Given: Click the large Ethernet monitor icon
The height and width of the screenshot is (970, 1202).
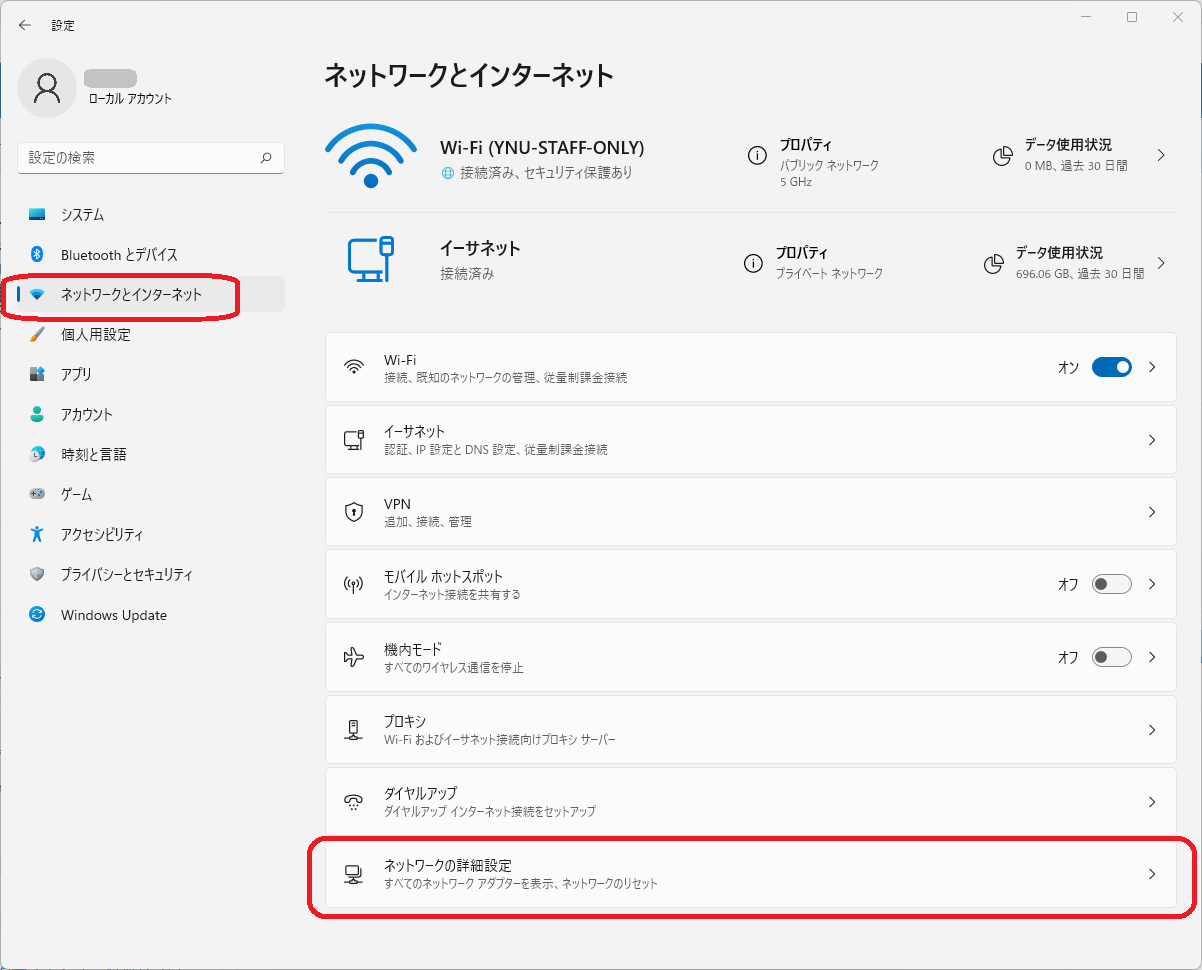Looking at the screenshot, I should 371,259.
